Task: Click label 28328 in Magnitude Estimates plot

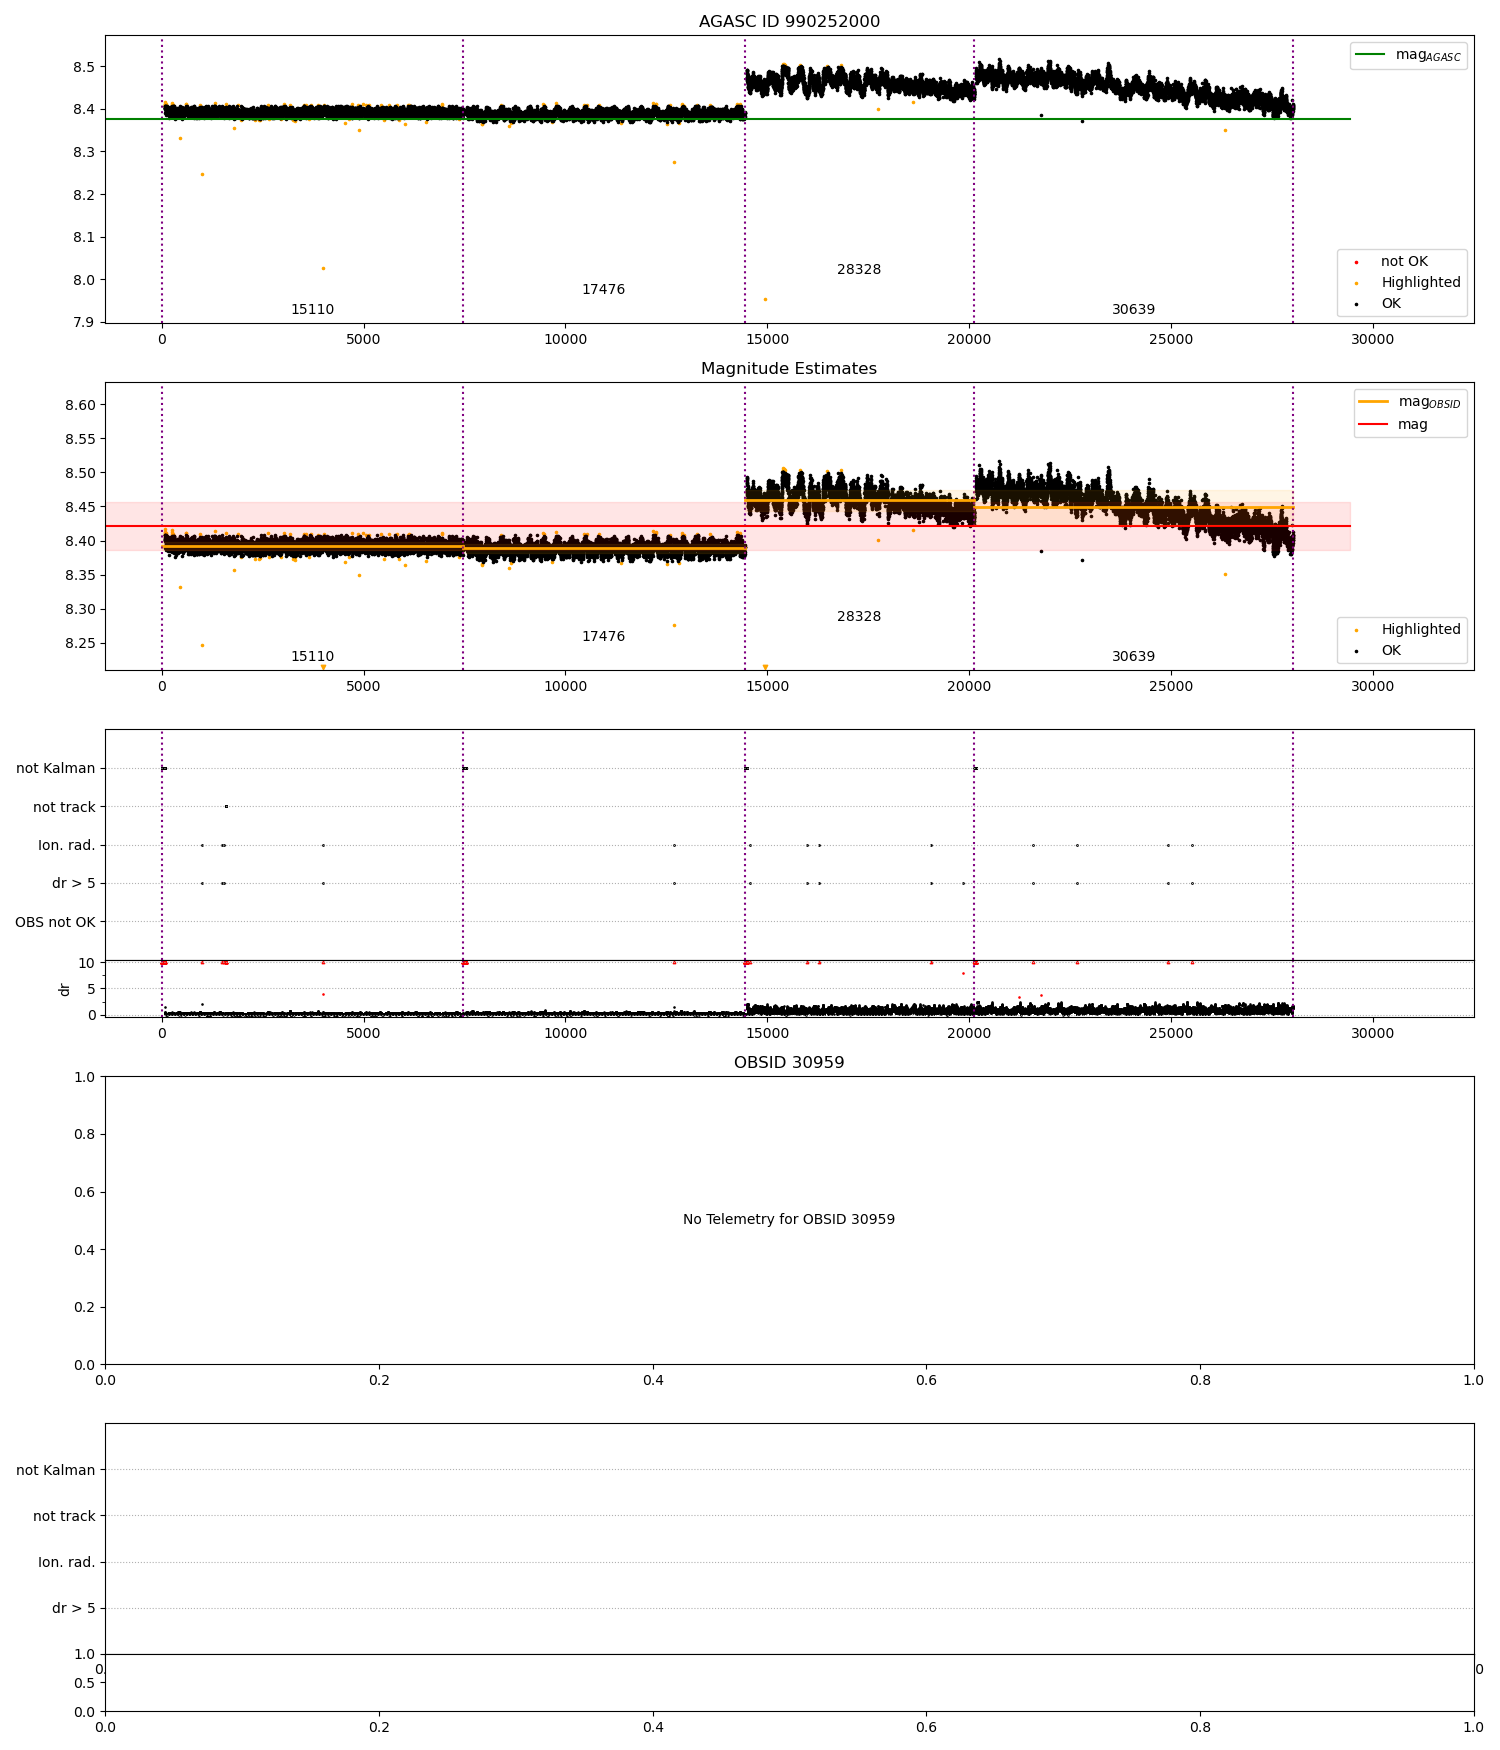Action: (859, 617)
